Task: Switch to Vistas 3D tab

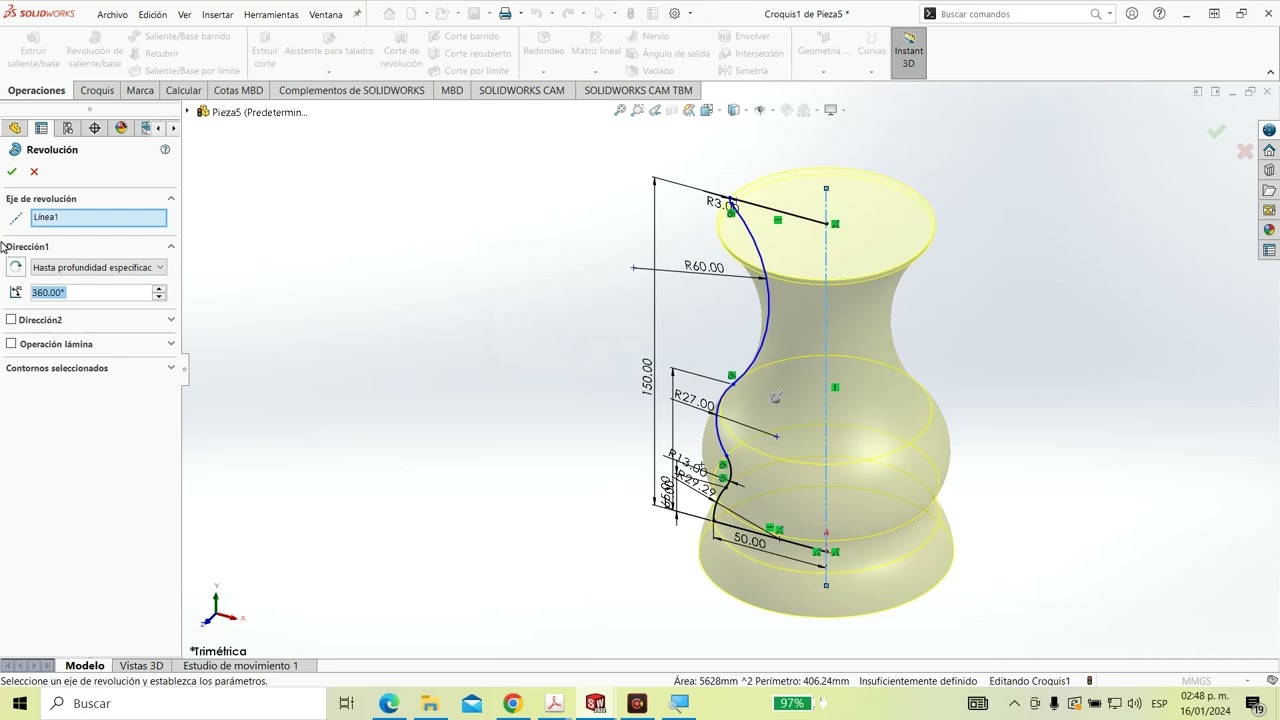Action: [x=141, y=665]
